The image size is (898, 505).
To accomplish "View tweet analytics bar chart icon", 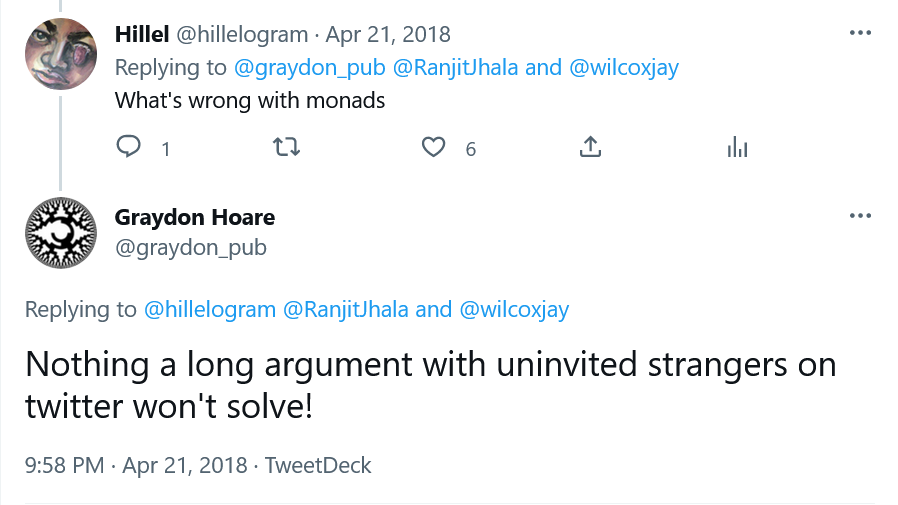I will pyautogui.click(x=737, y=147).
